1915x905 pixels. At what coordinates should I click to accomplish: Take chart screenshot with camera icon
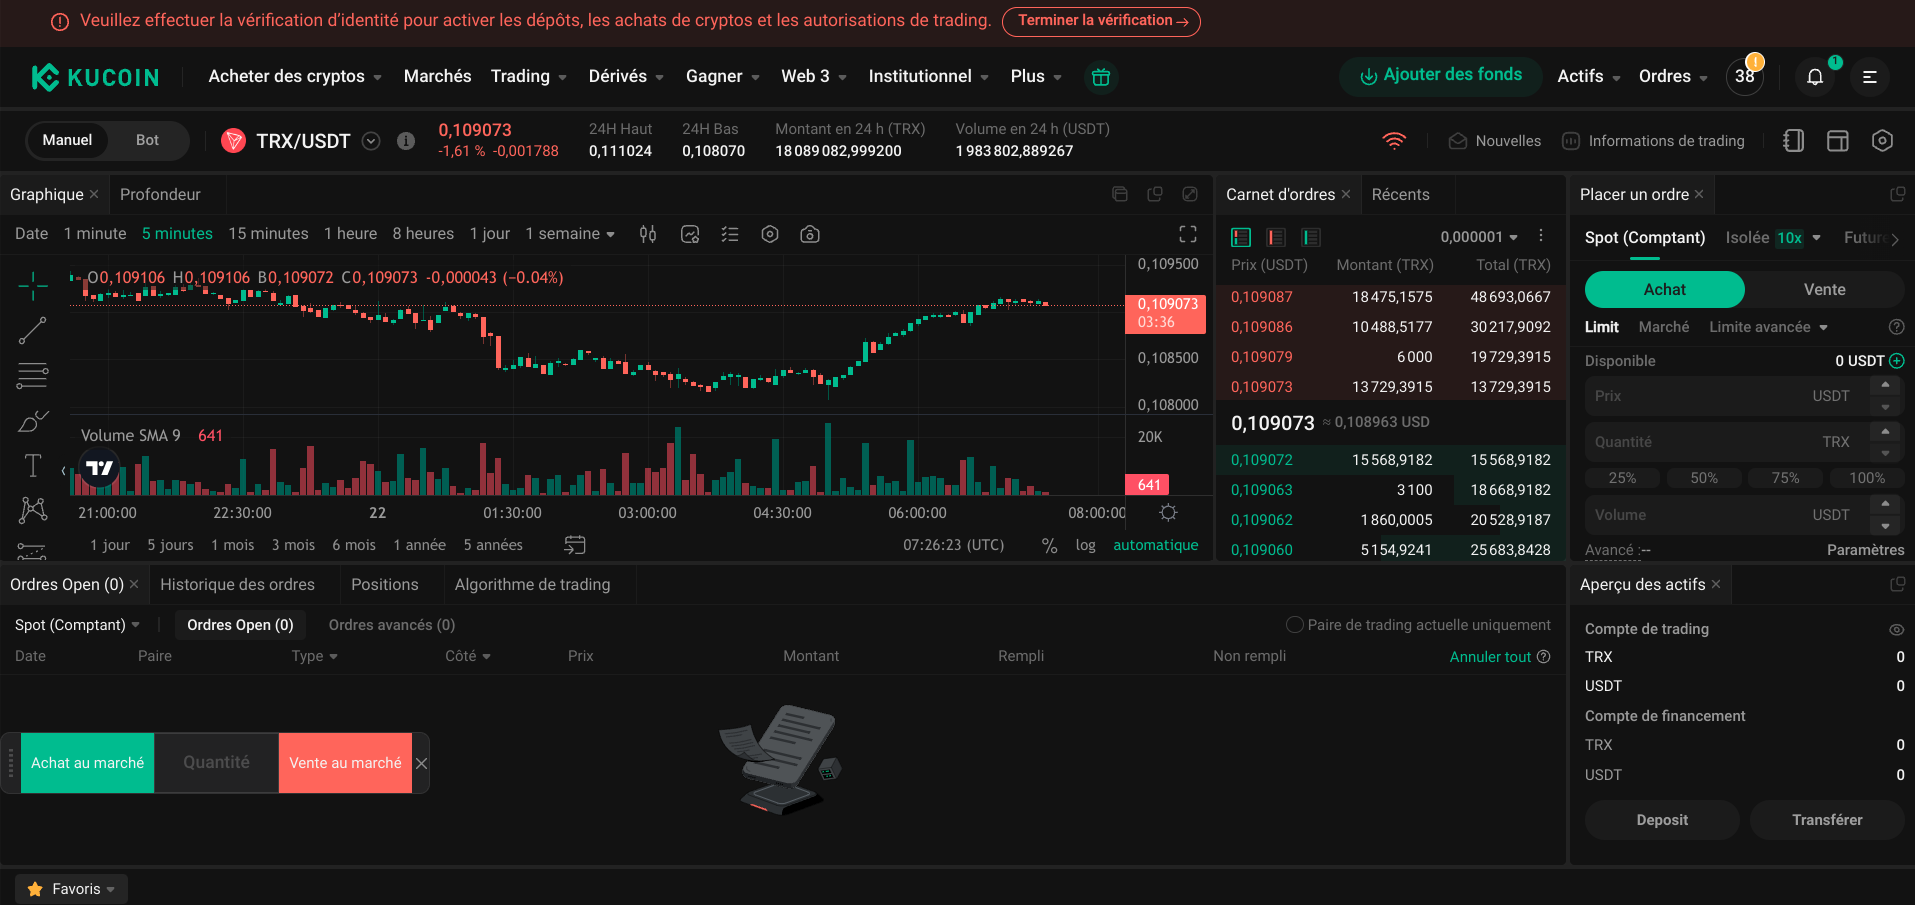(810, 234)
